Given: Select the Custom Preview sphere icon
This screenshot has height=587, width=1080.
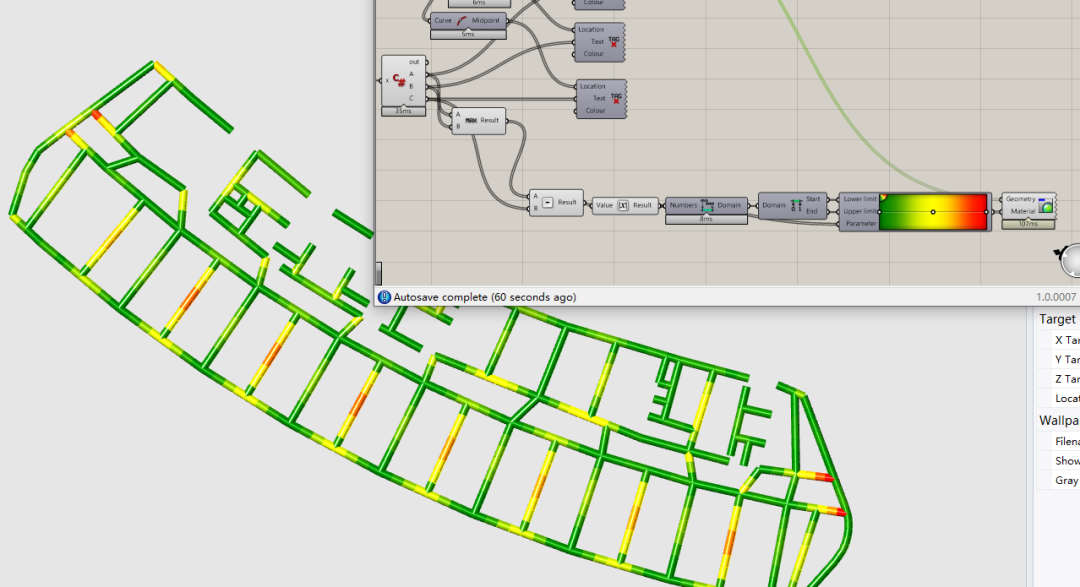Looking at the screenshot, I should click(x=1046, y=205).
